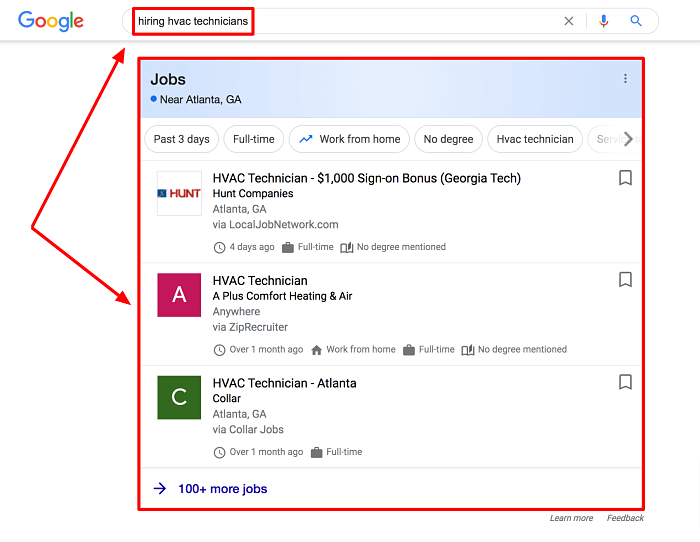Filter by Work from home chip
The width and height of the screenshot is (700, 542).
349,139
